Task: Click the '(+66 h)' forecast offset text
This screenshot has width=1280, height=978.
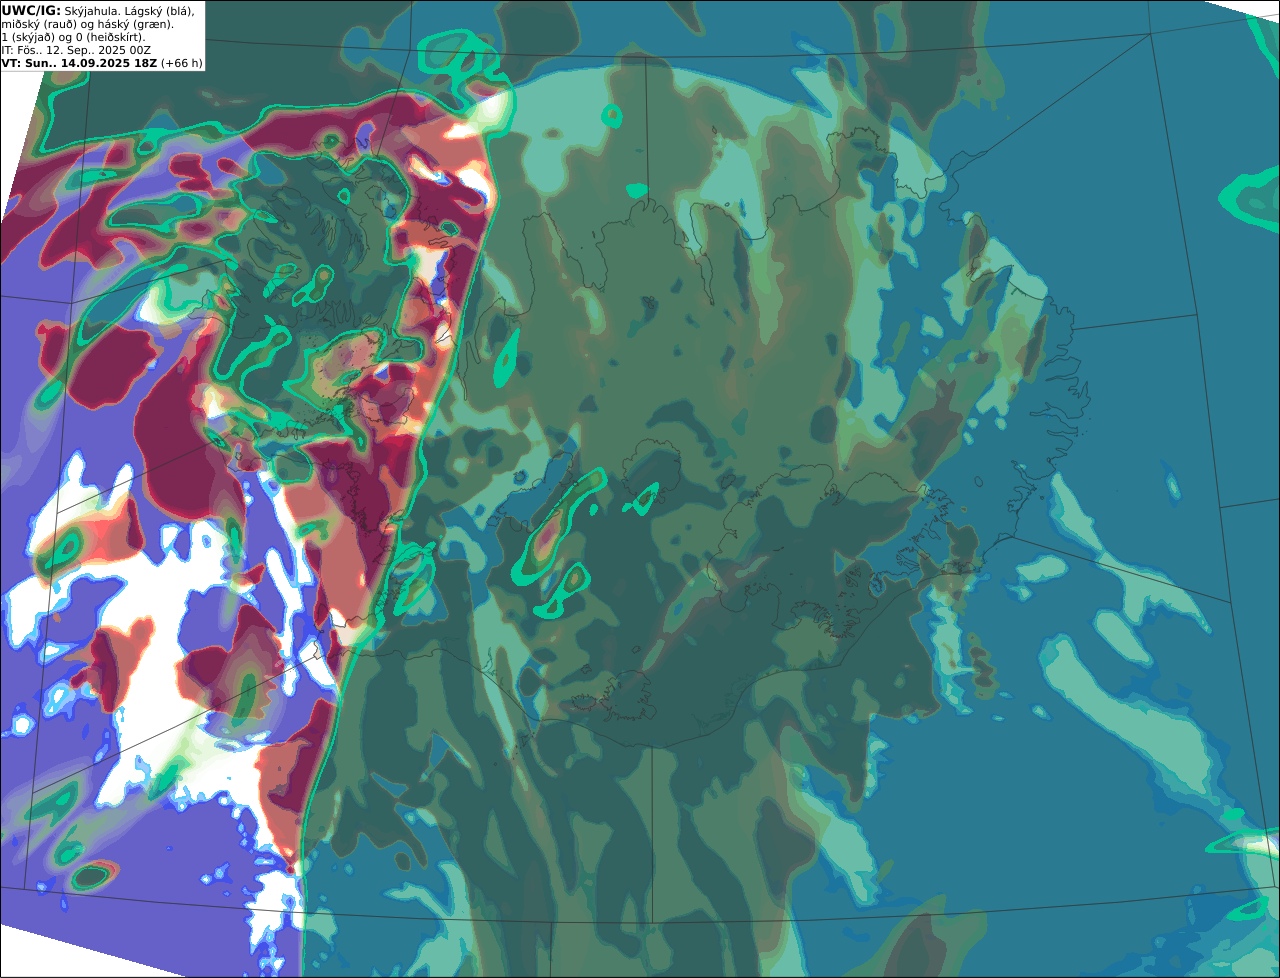Action: 182,63
